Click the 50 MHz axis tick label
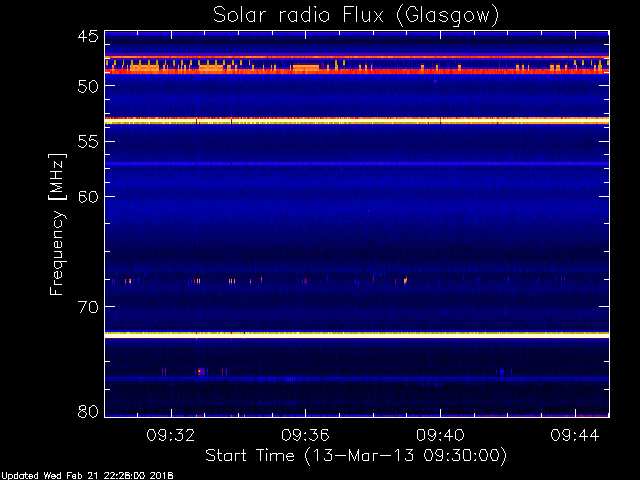 88,86
